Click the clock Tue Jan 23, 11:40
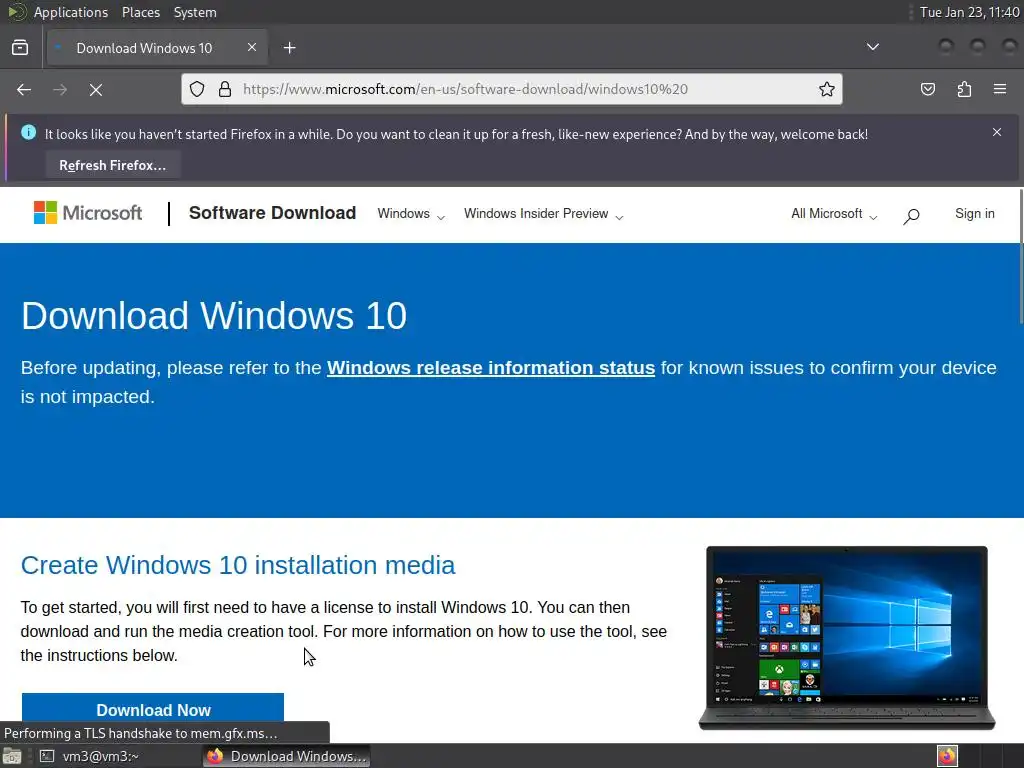Screen dimensions: 1024x768 click(969, 12)
